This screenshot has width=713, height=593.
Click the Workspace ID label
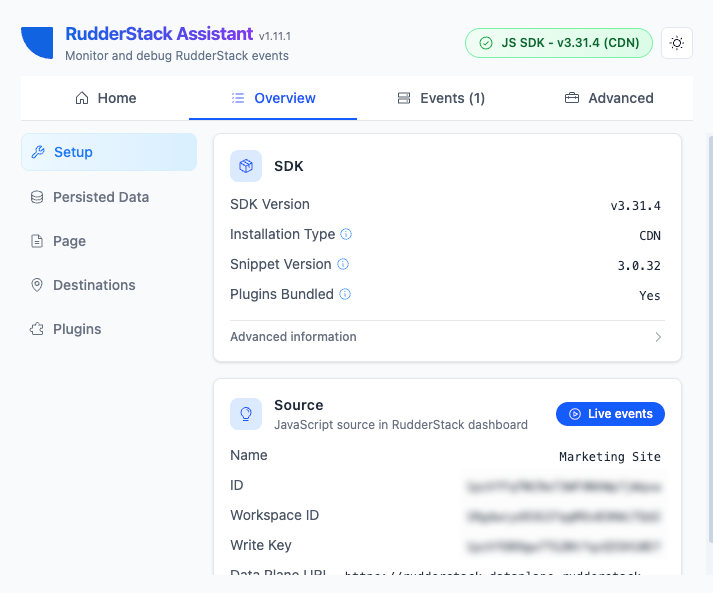coord(275,515)
